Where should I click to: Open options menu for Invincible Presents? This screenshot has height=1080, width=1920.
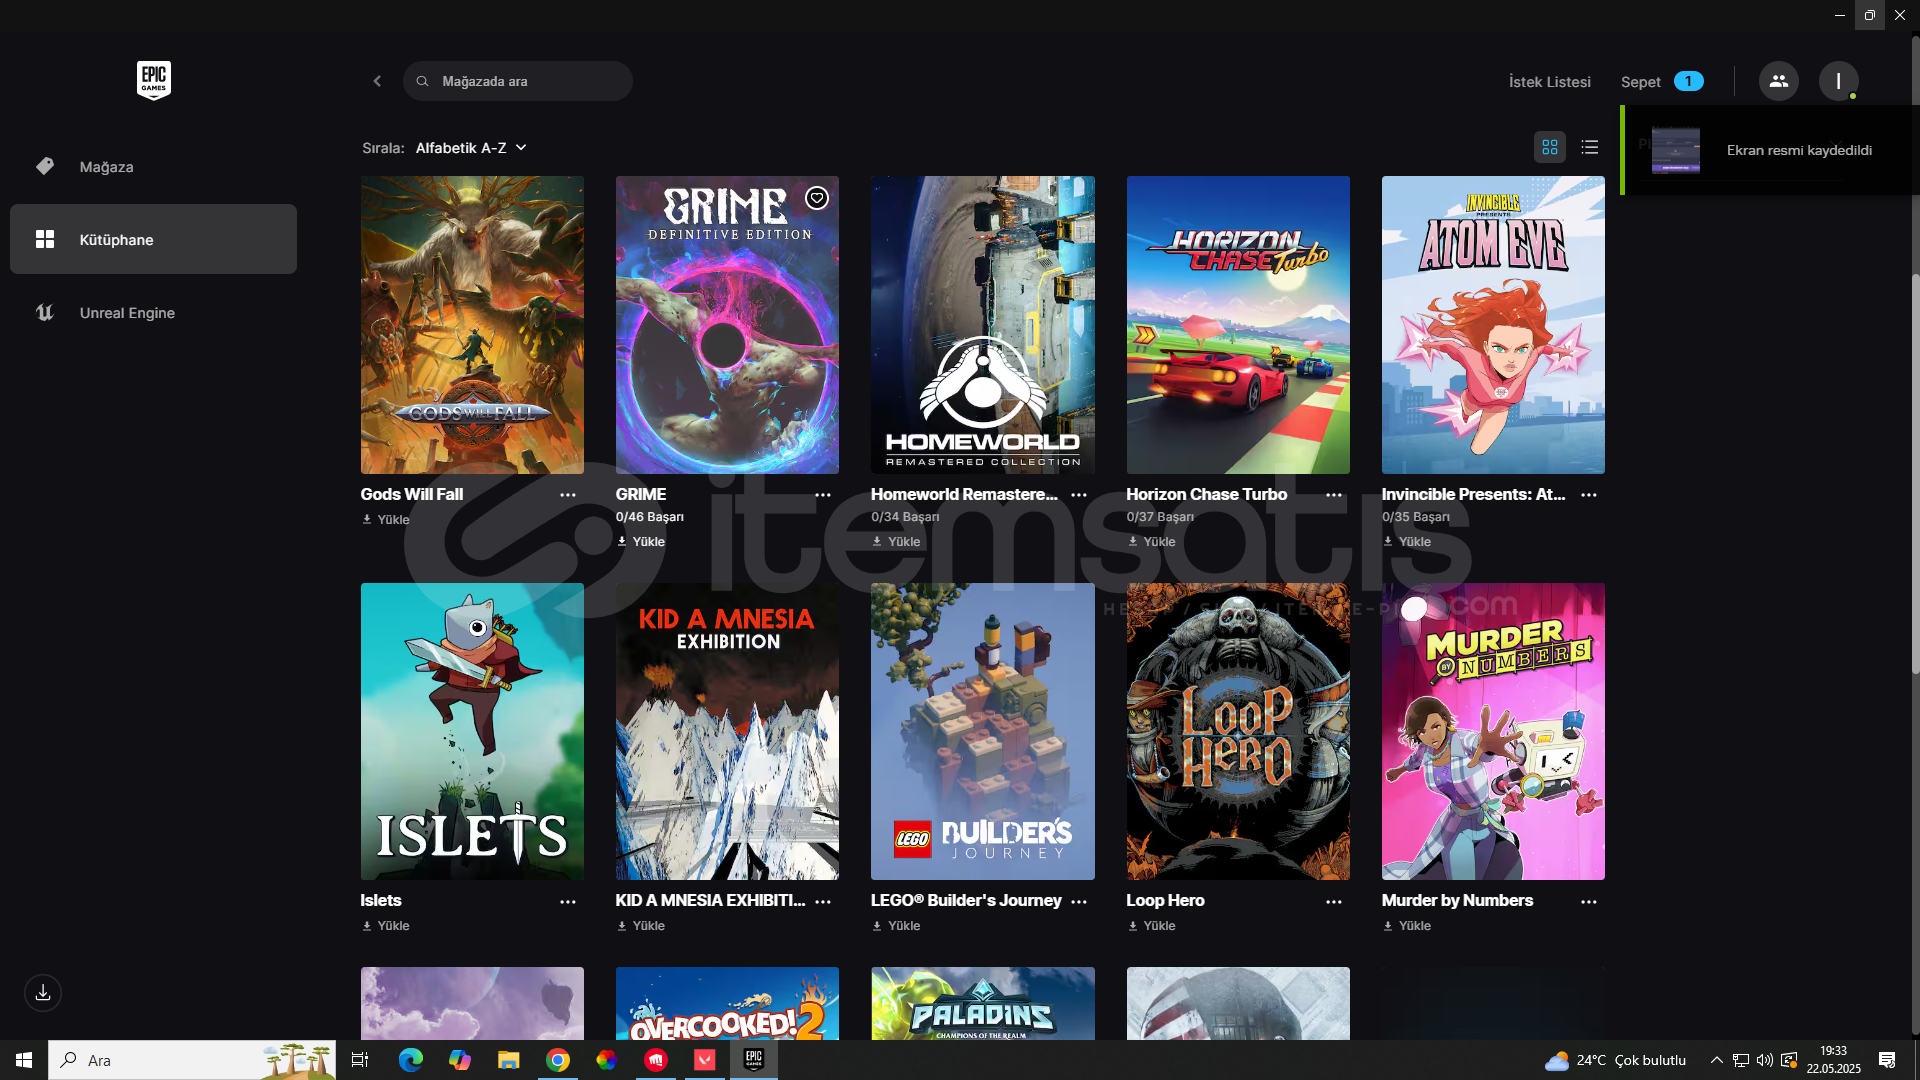click(x=1589, y=495)
